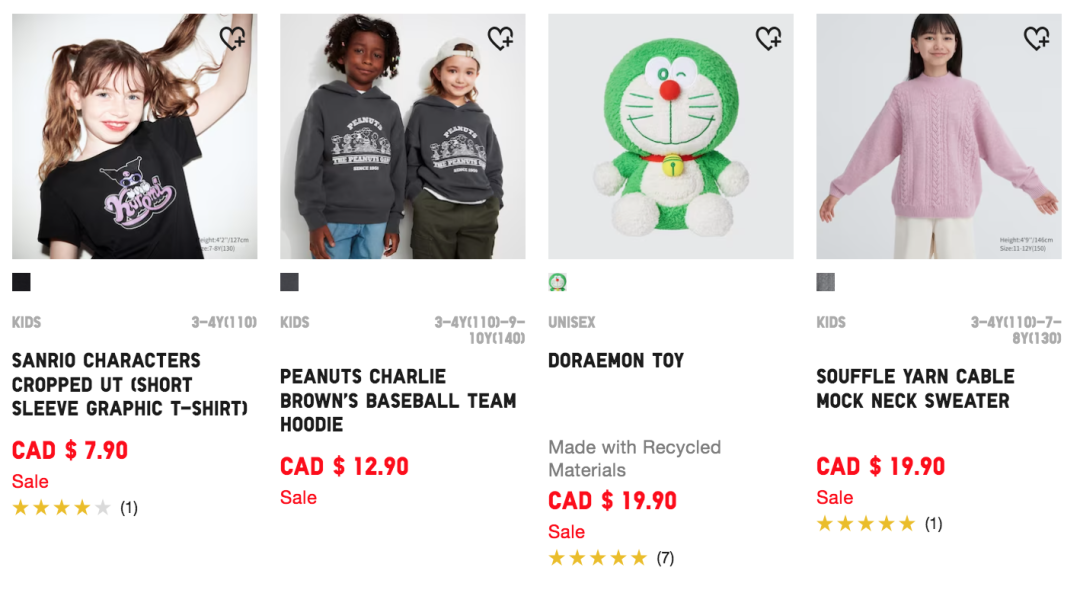Viewport: 1080px width, 590px height.
Task: Select black color swatch for Sanrio T-shirt
Action: click(21, 282)
